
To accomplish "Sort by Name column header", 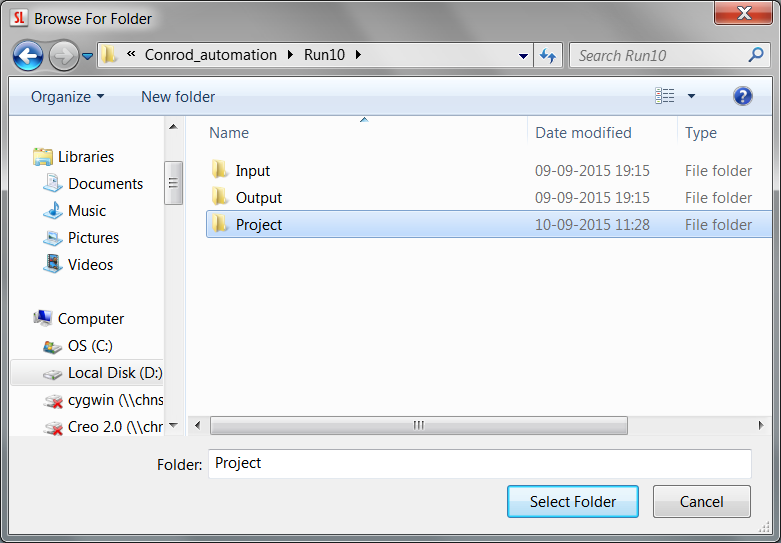I will tap(229, 133).
